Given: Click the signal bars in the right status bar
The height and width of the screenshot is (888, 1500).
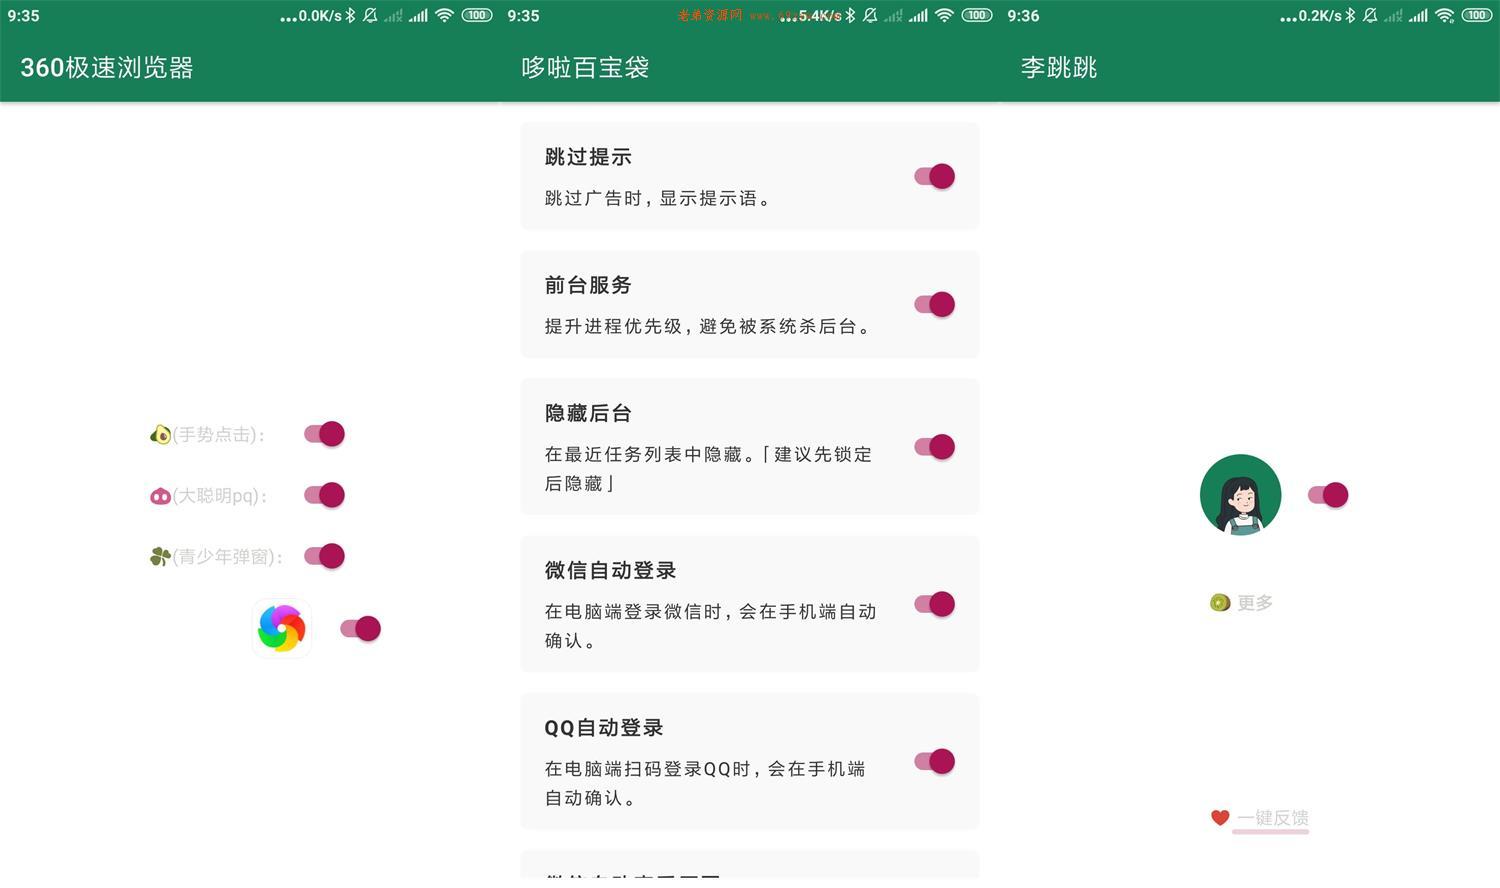Looking at the screenshot, I should (x=1418, y=15).
